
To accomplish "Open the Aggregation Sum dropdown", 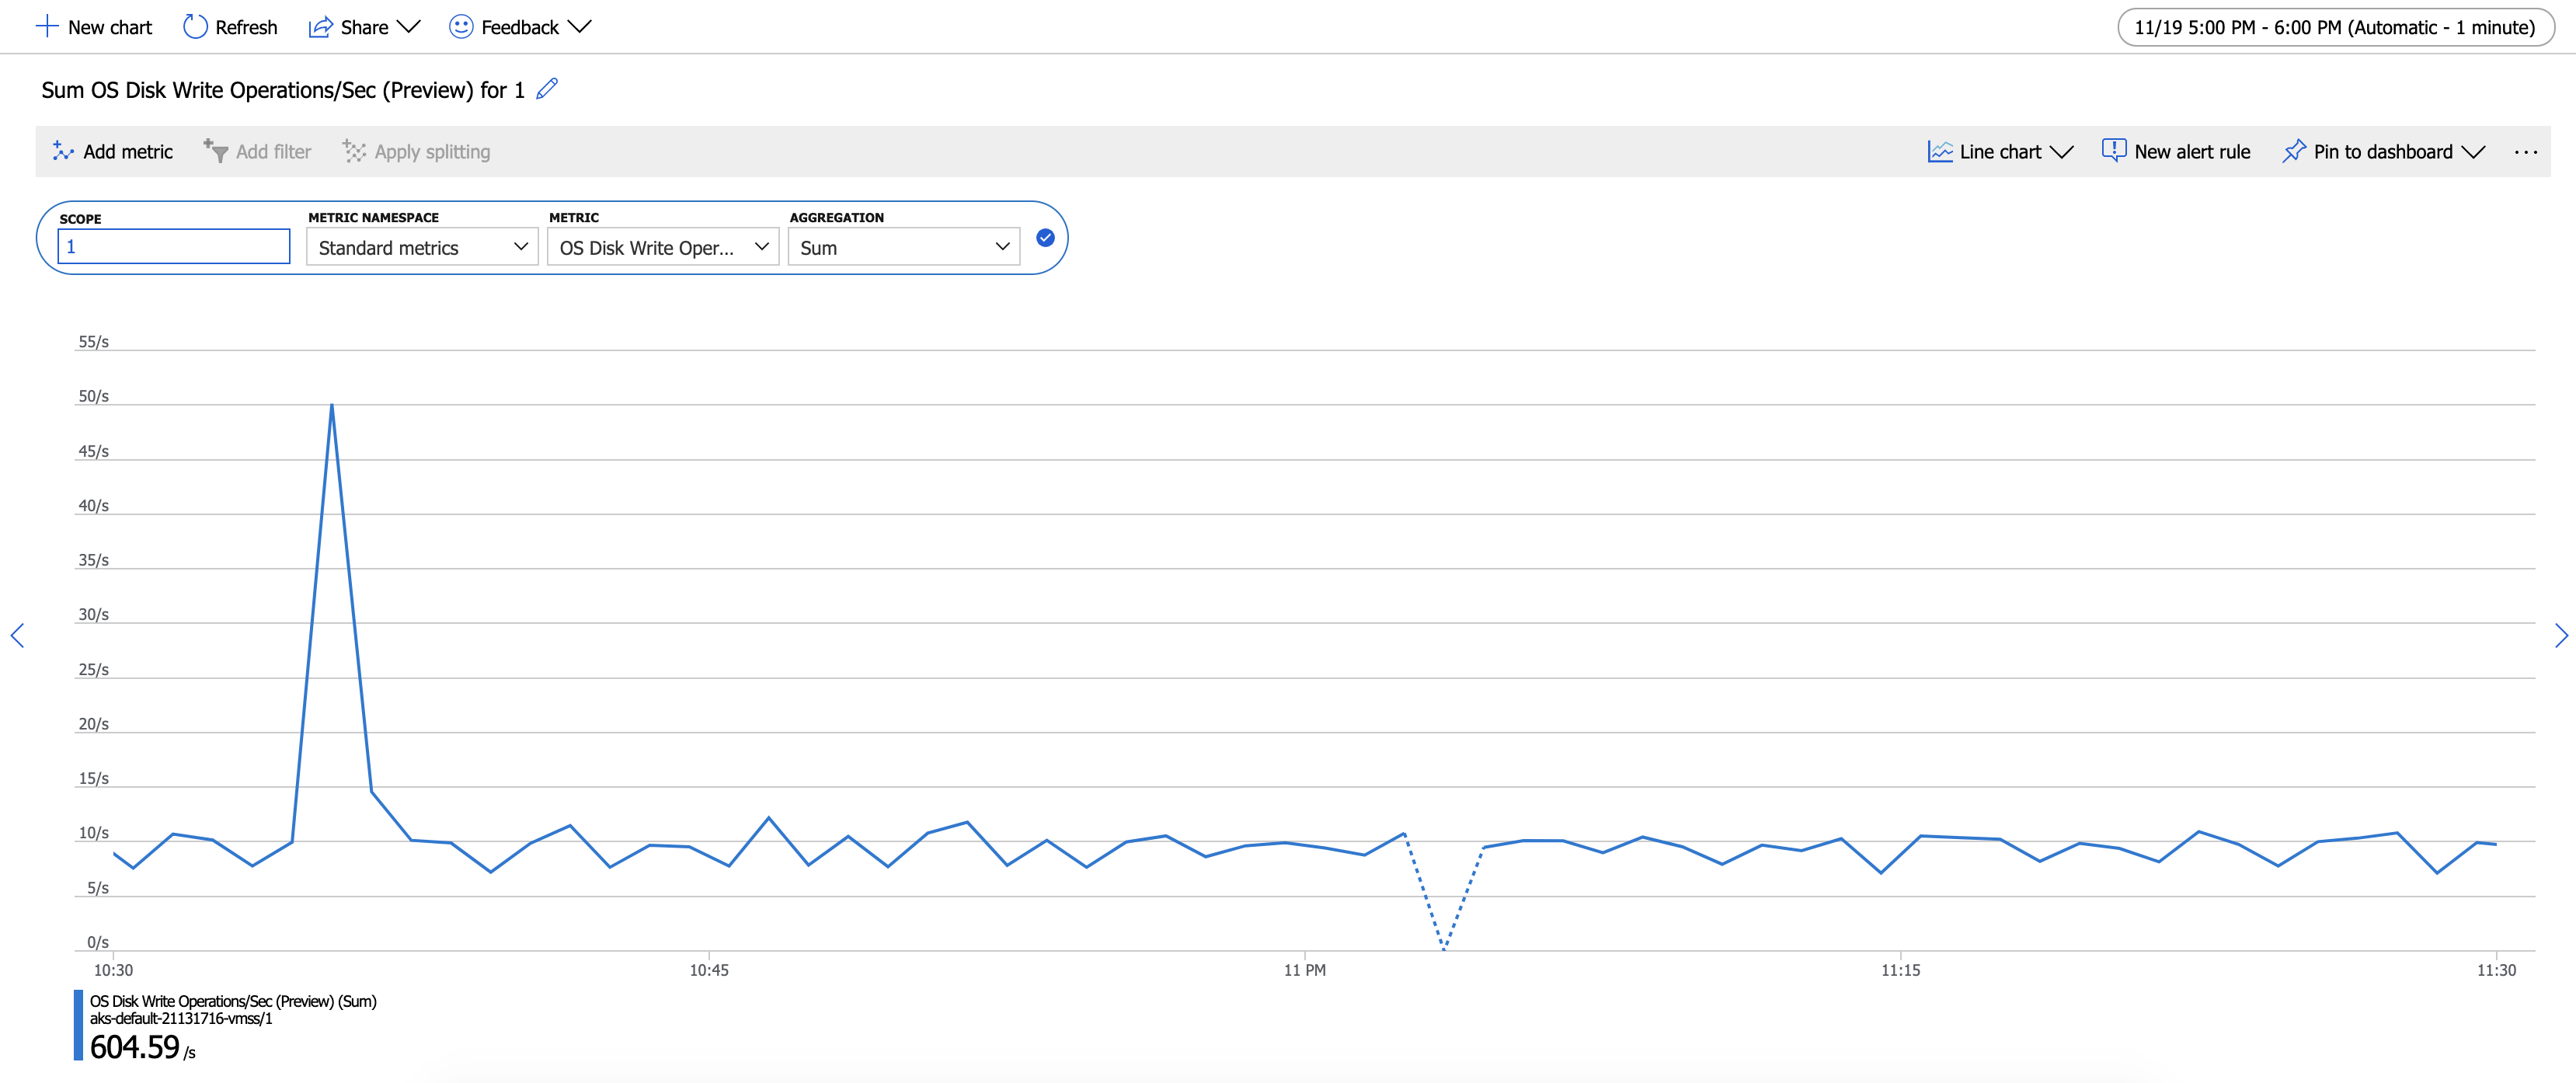I will tap(903, 247).
